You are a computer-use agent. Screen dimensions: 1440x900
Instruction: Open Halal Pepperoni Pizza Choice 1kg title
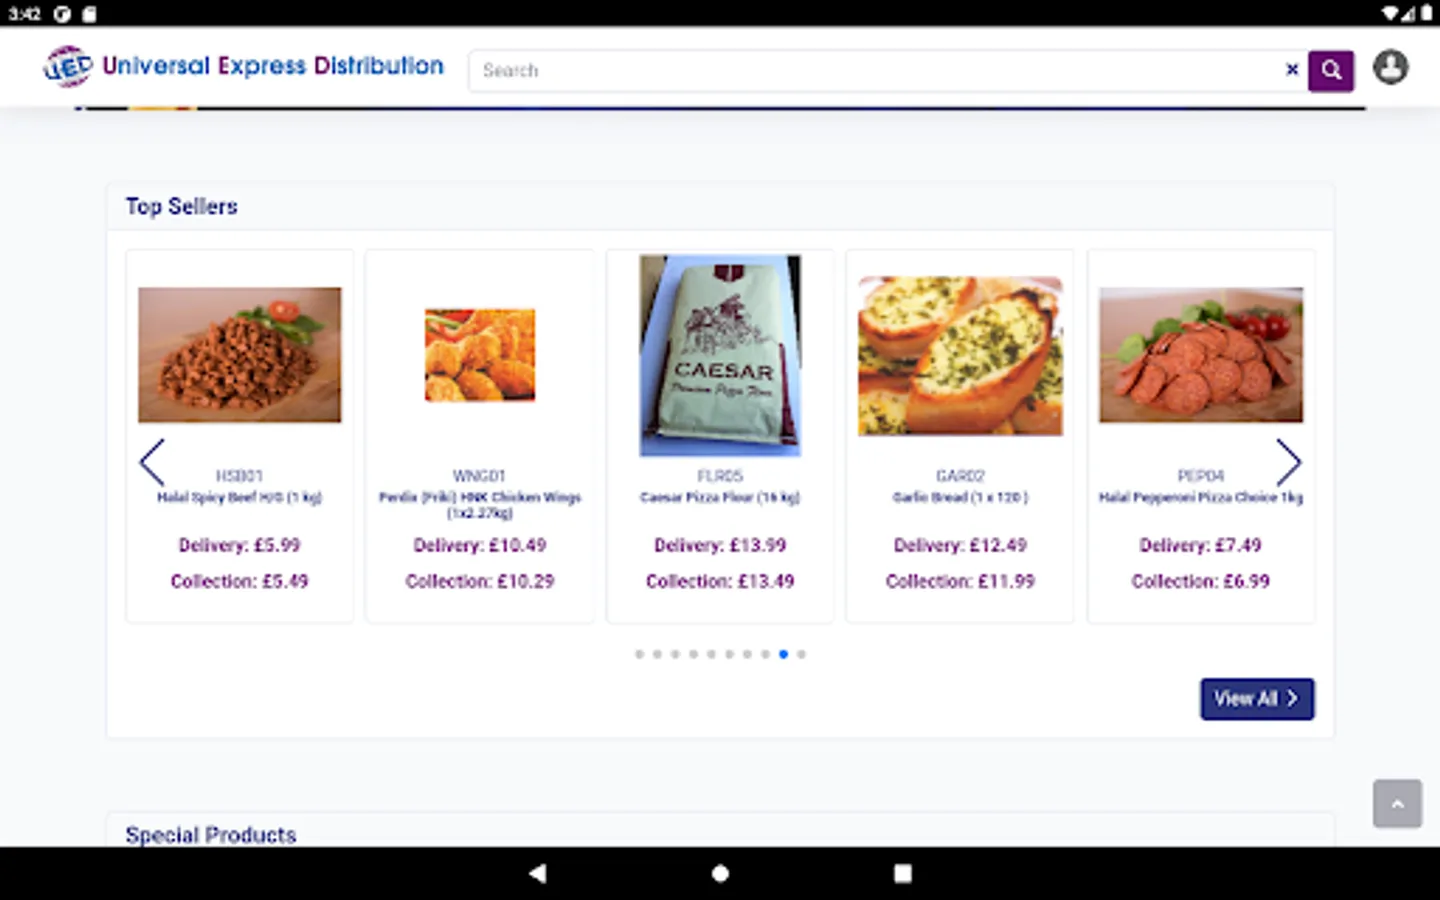[x=1201, y=497]
